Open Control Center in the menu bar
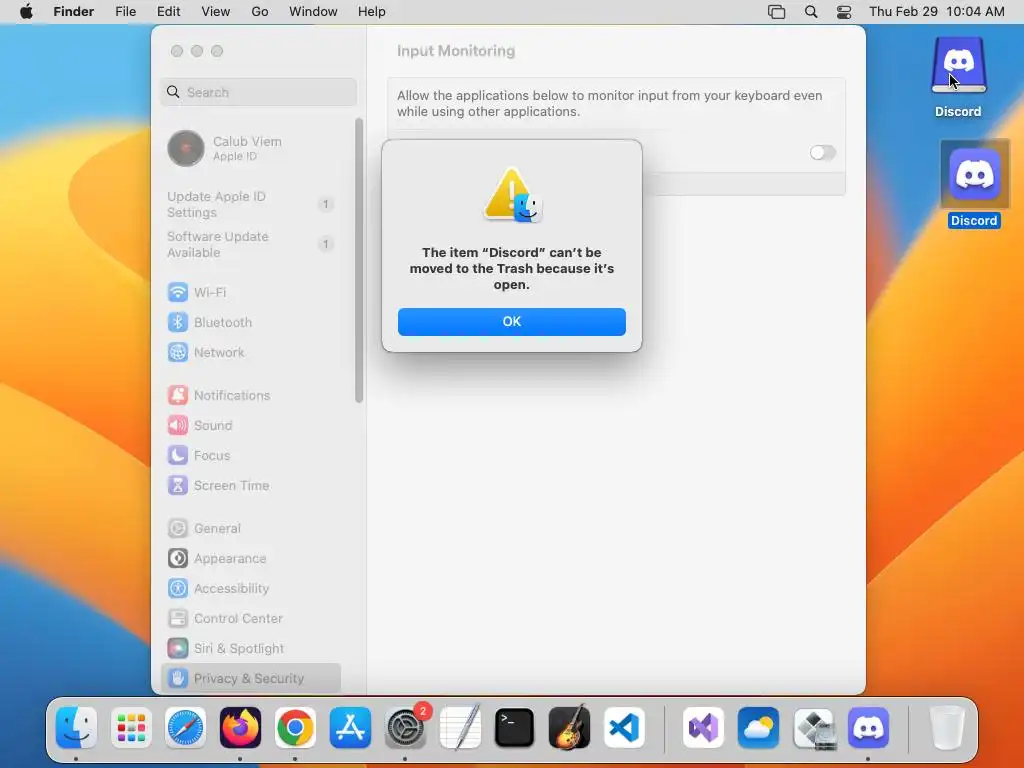 (x=844, y=12)
